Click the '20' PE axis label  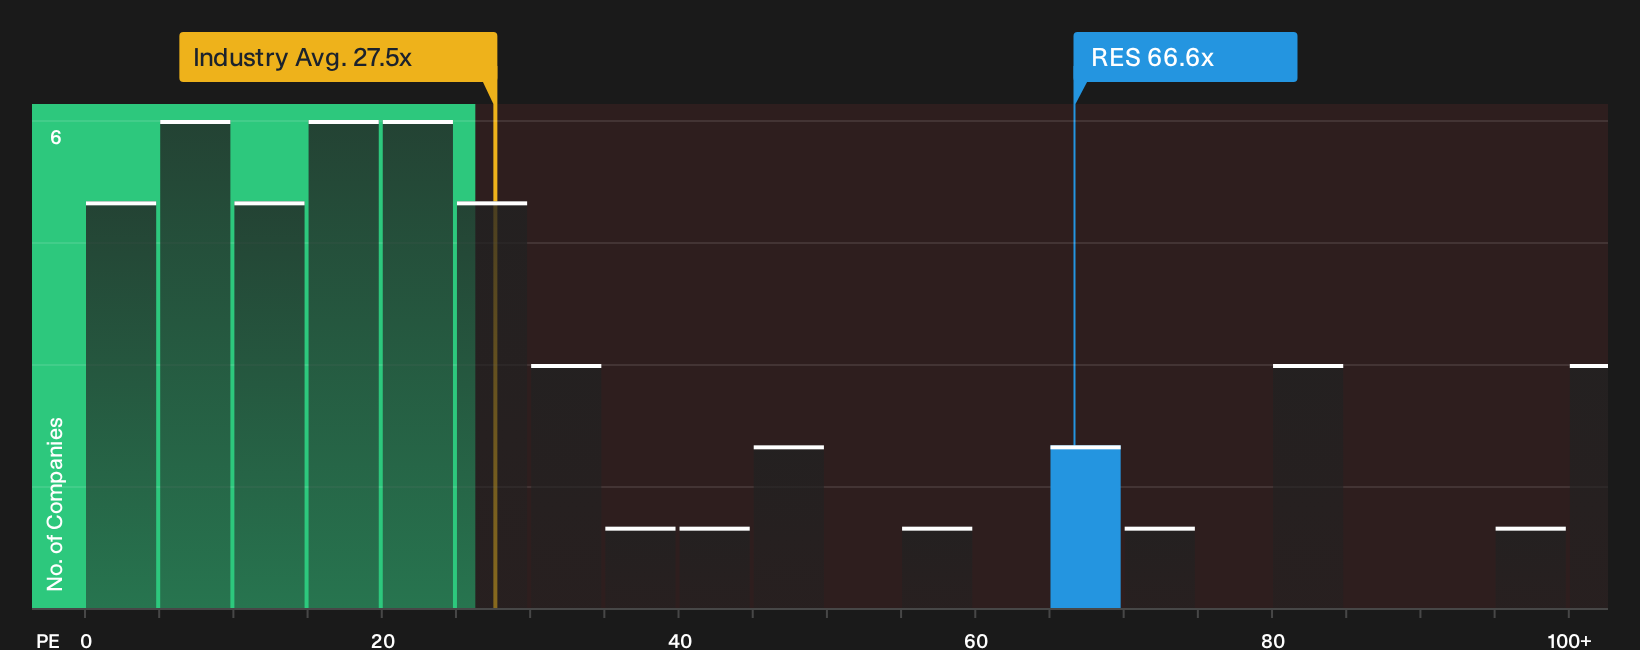click(x=383, y=640)
